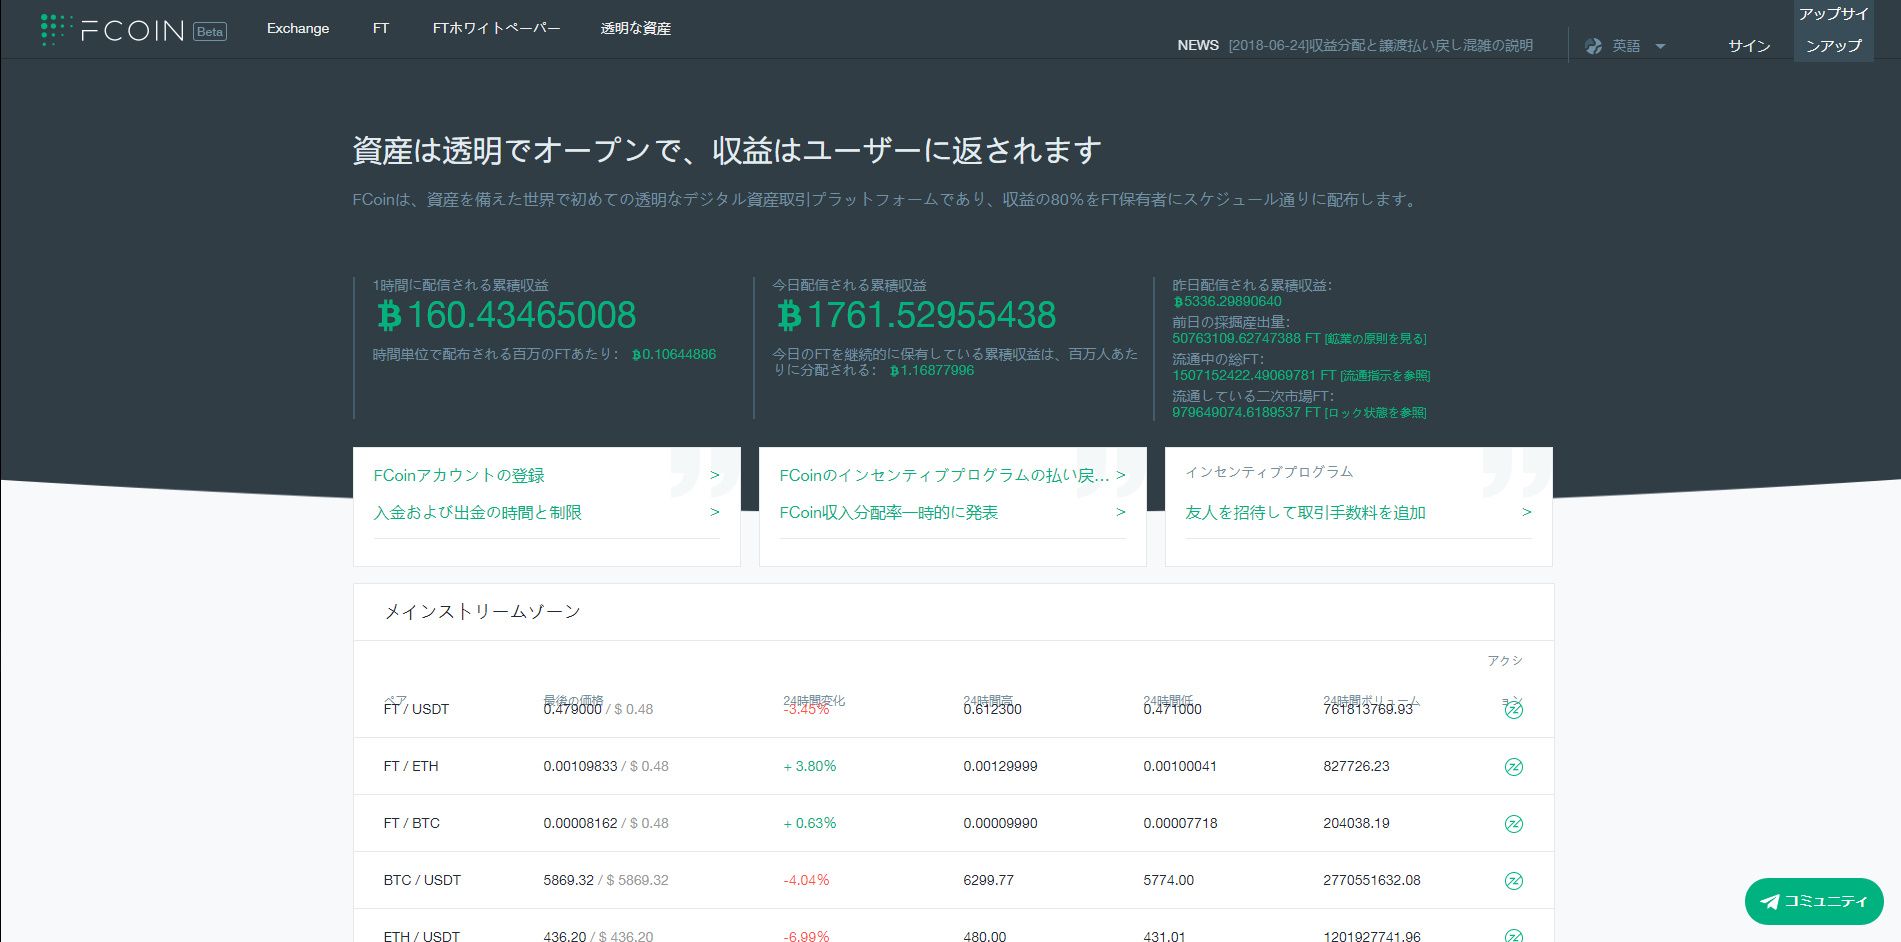Click arrow beside FCoin収入分配率一時的に発表
The width and height of the screenshot is (1901, 942).
point(1121,512)
